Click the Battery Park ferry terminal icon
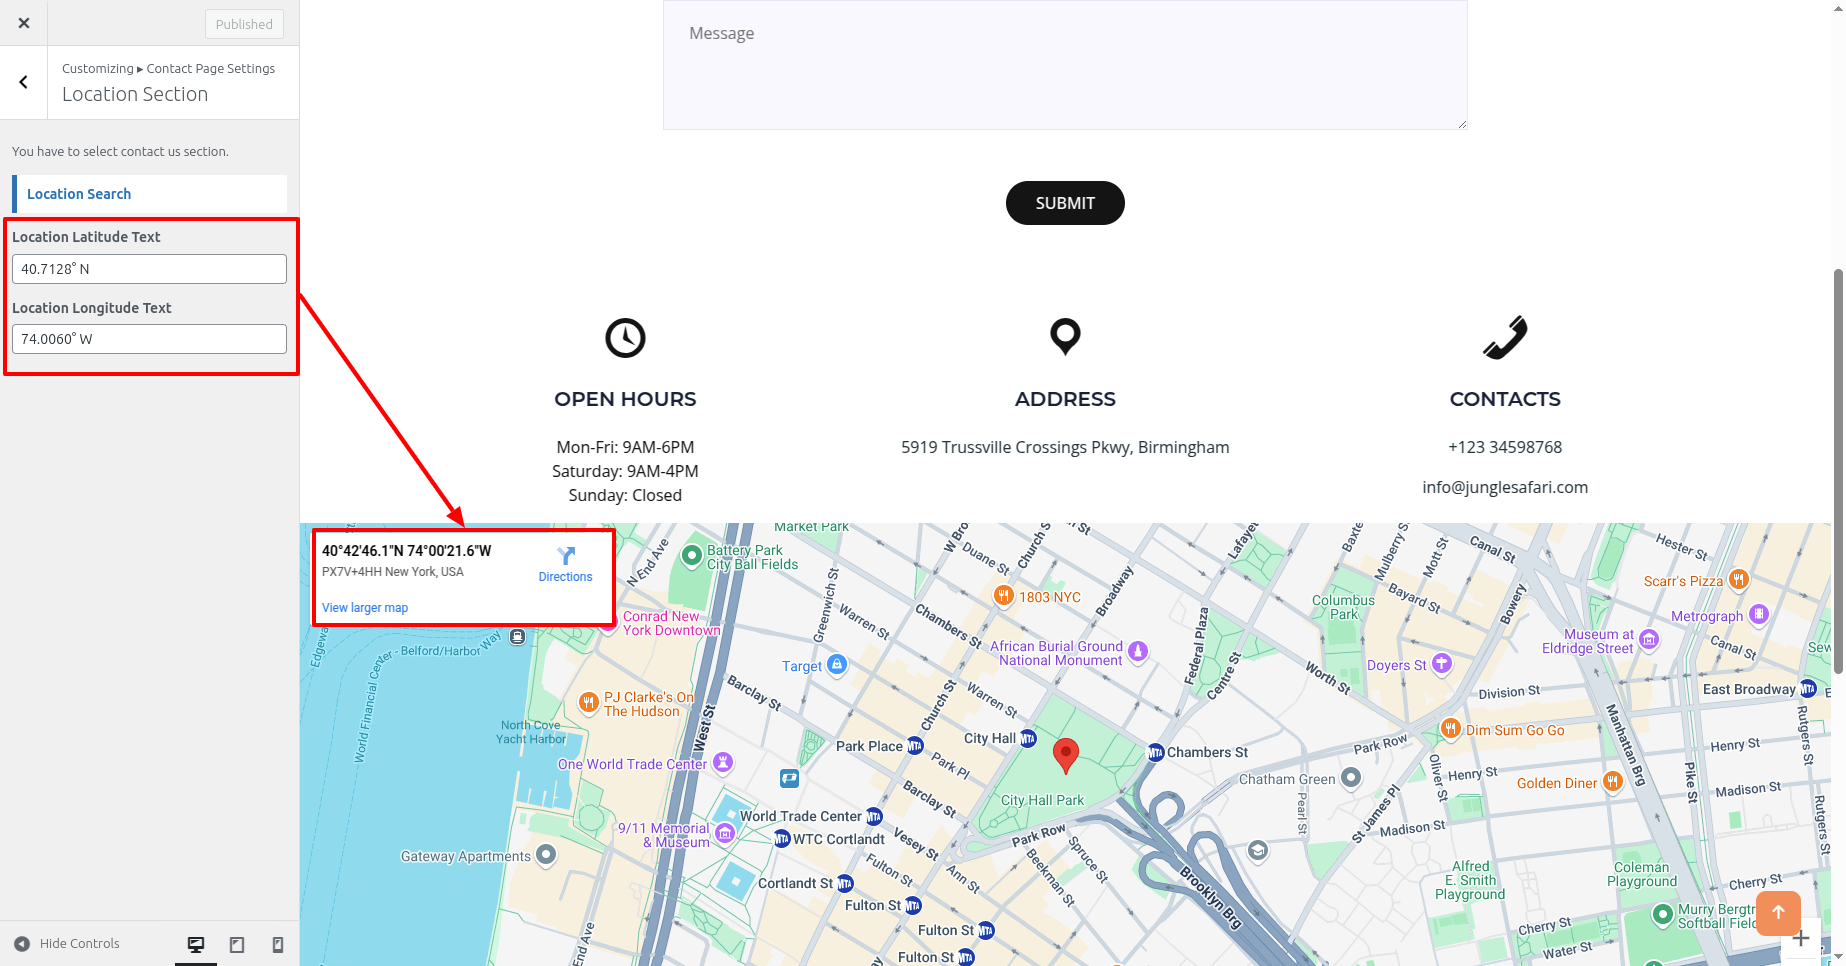Viewport: 1846px width, 966px height. click(517, 636)
